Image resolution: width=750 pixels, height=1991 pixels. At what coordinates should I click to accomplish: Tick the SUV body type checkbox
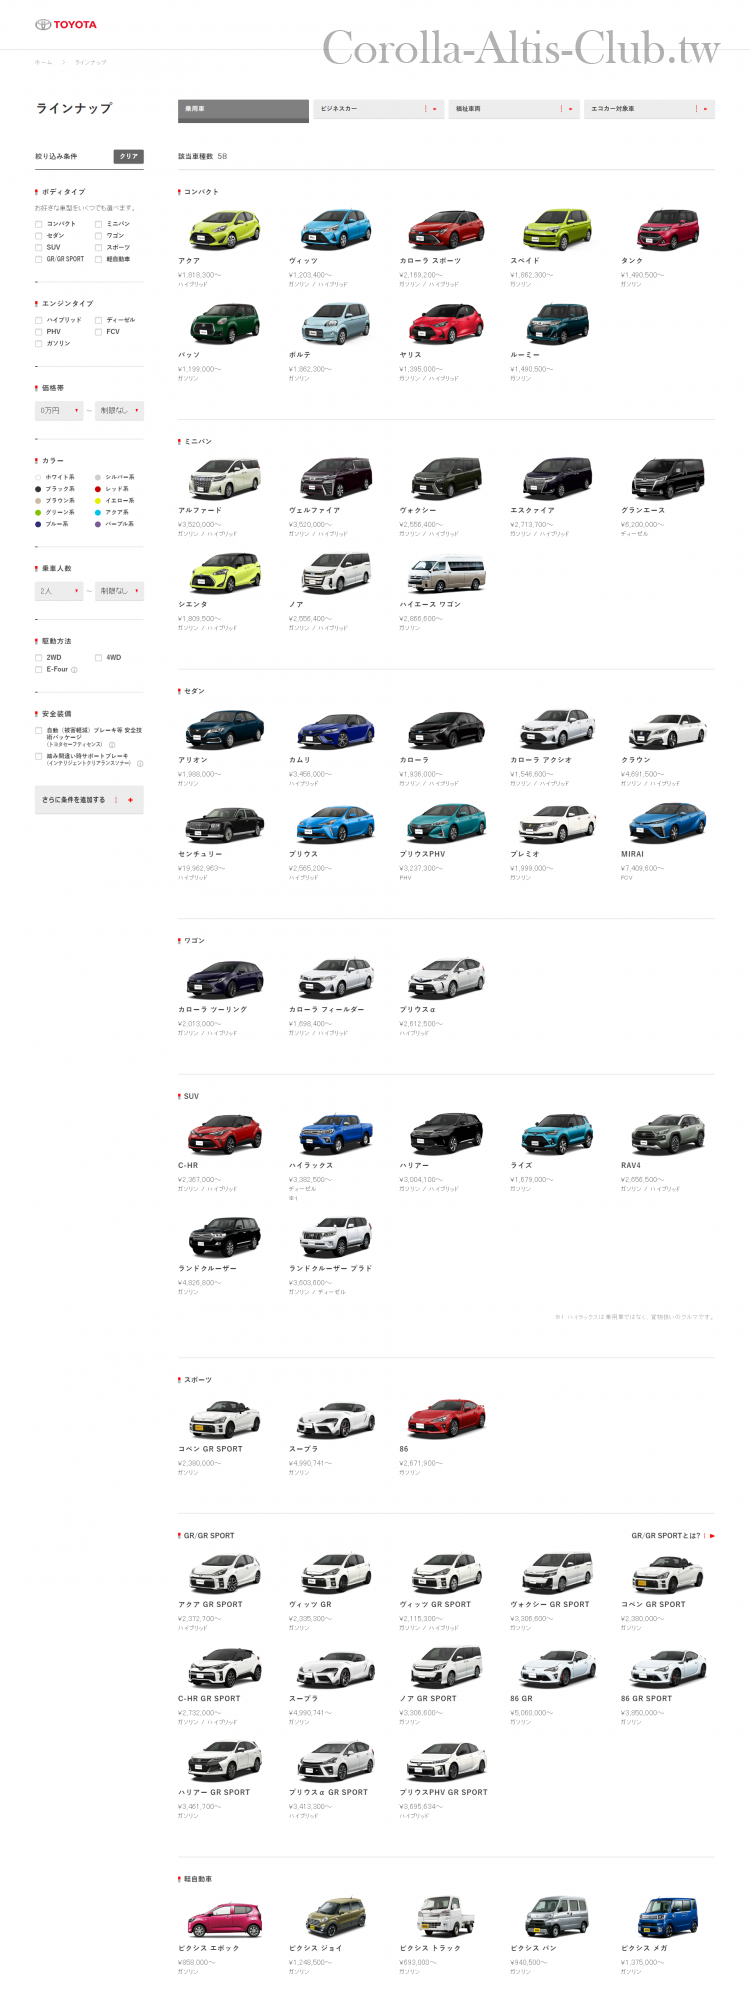39,247
